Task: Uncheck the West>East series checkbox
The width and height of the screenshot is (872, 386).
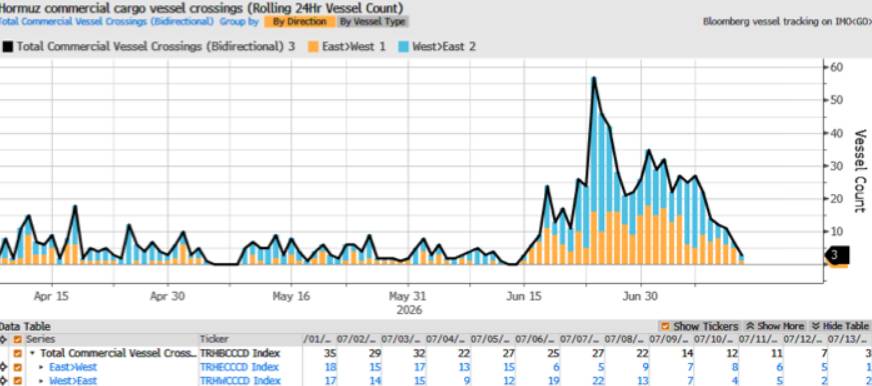Action: [x=18, y=380]
